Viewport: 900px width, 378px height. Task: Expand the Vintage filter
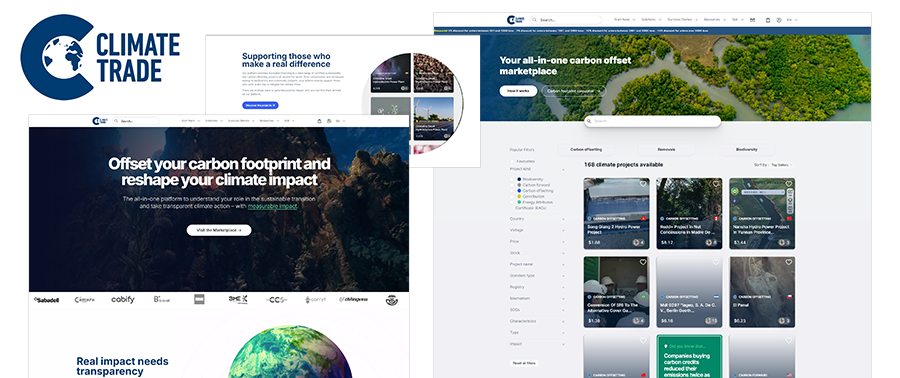point(537,230)
